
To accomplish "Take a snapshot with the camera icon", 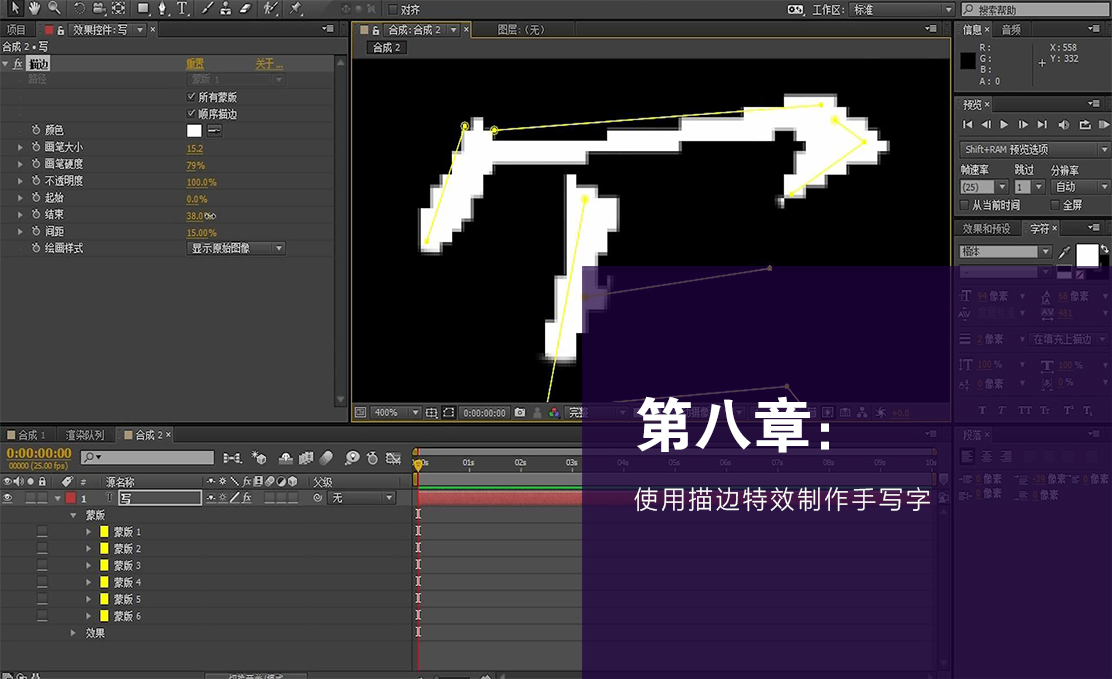I will [520, 412].
